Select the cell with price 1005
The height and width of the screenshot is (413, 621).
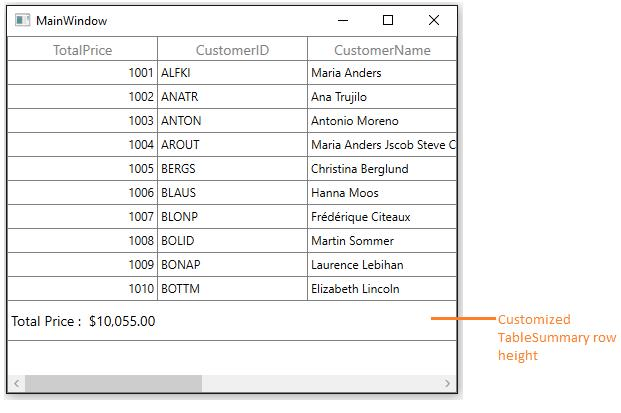82,169
